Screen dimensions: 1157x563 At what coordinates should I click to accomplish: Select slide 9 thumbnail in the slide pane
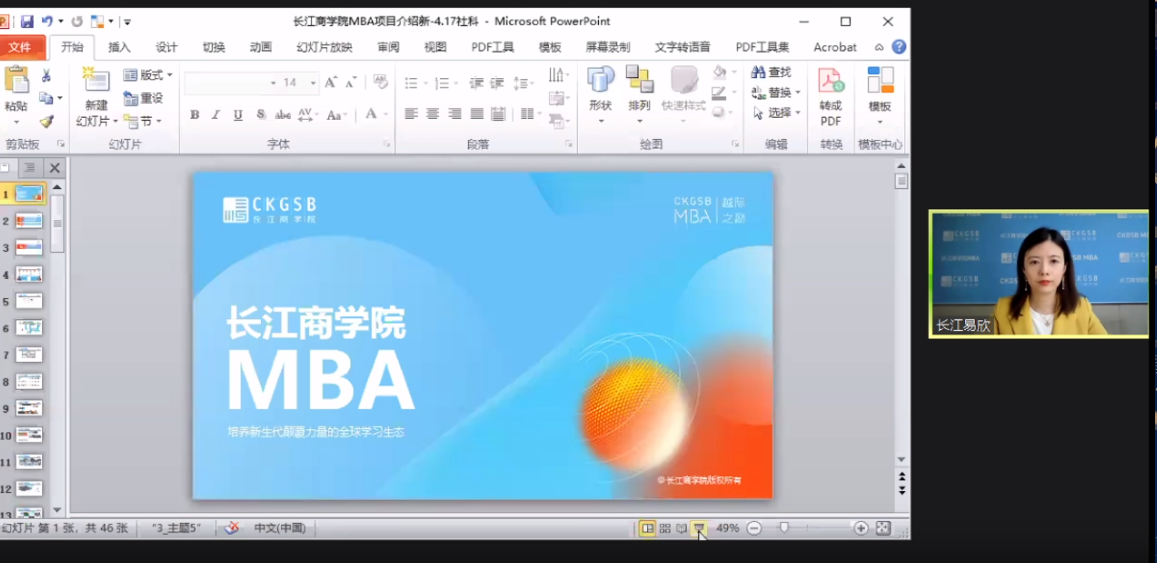point(30,408)
